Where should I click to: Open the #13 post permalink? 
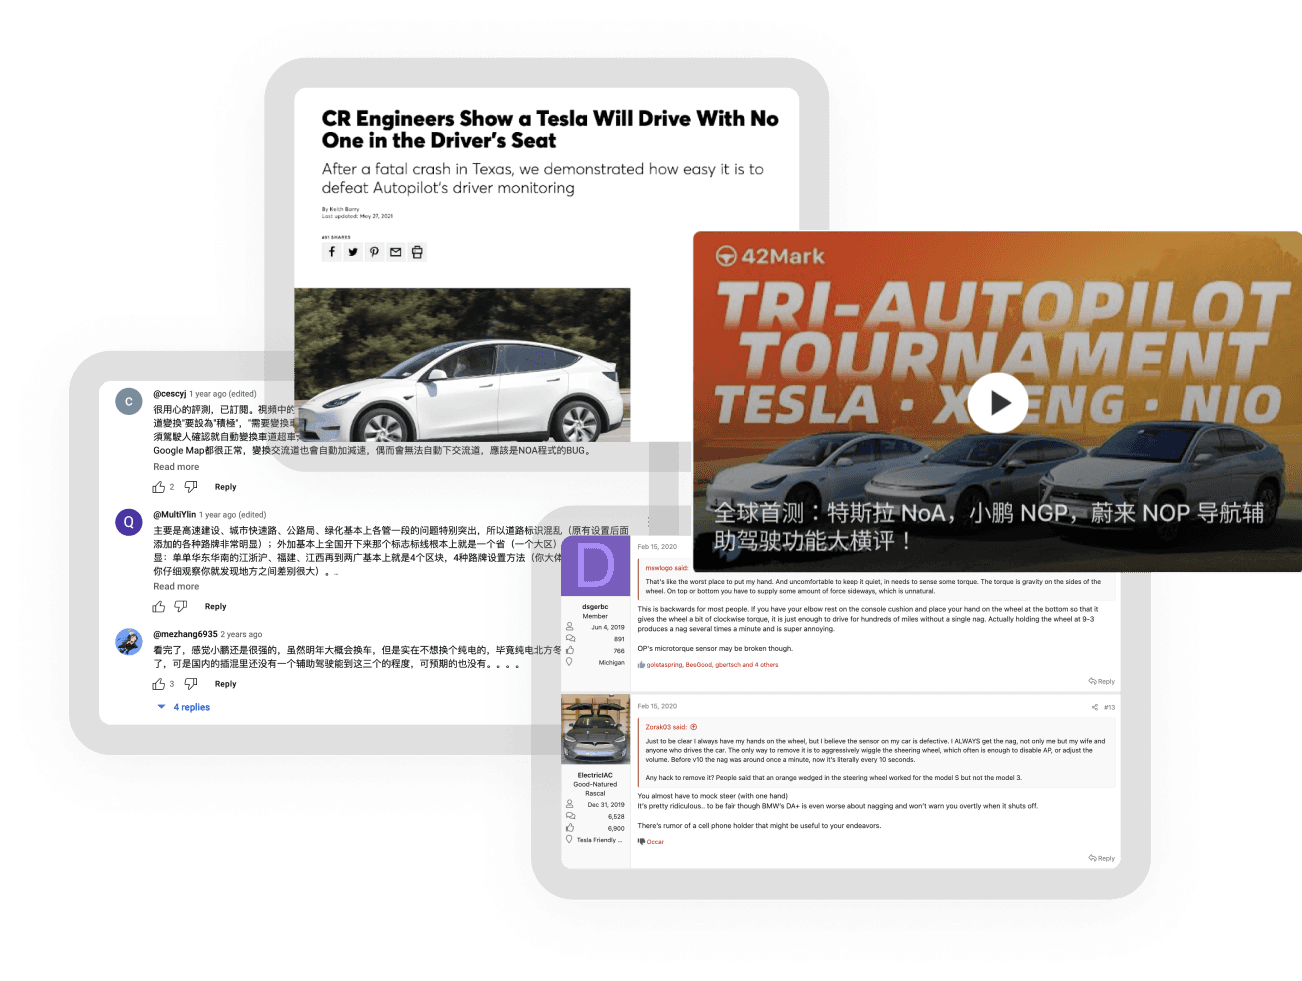pyautogui.click(x=1109, y=707)
